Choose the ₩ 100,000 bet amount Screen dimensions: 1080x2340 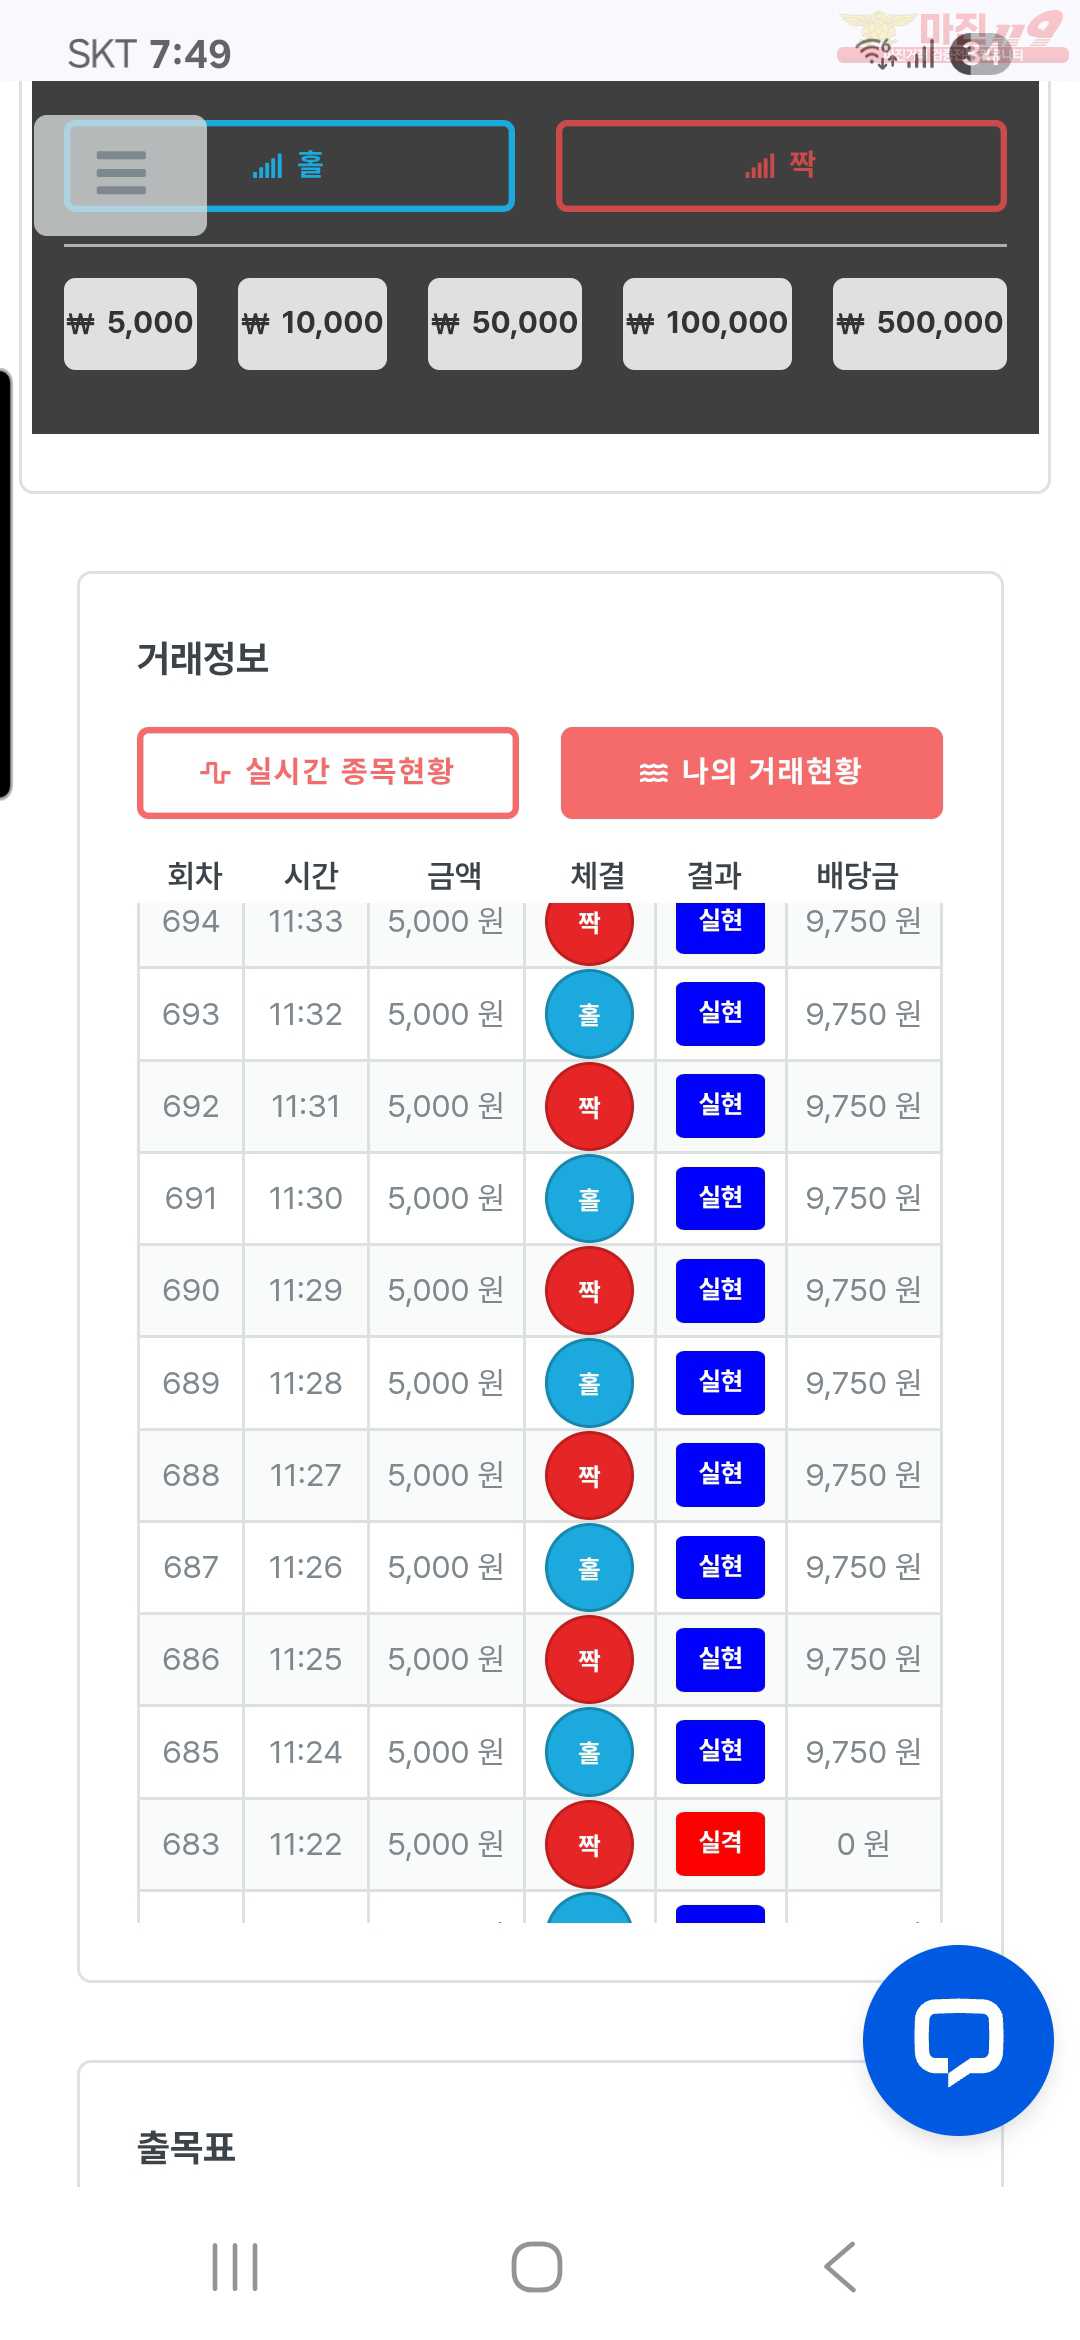click(x=707, y=323)
